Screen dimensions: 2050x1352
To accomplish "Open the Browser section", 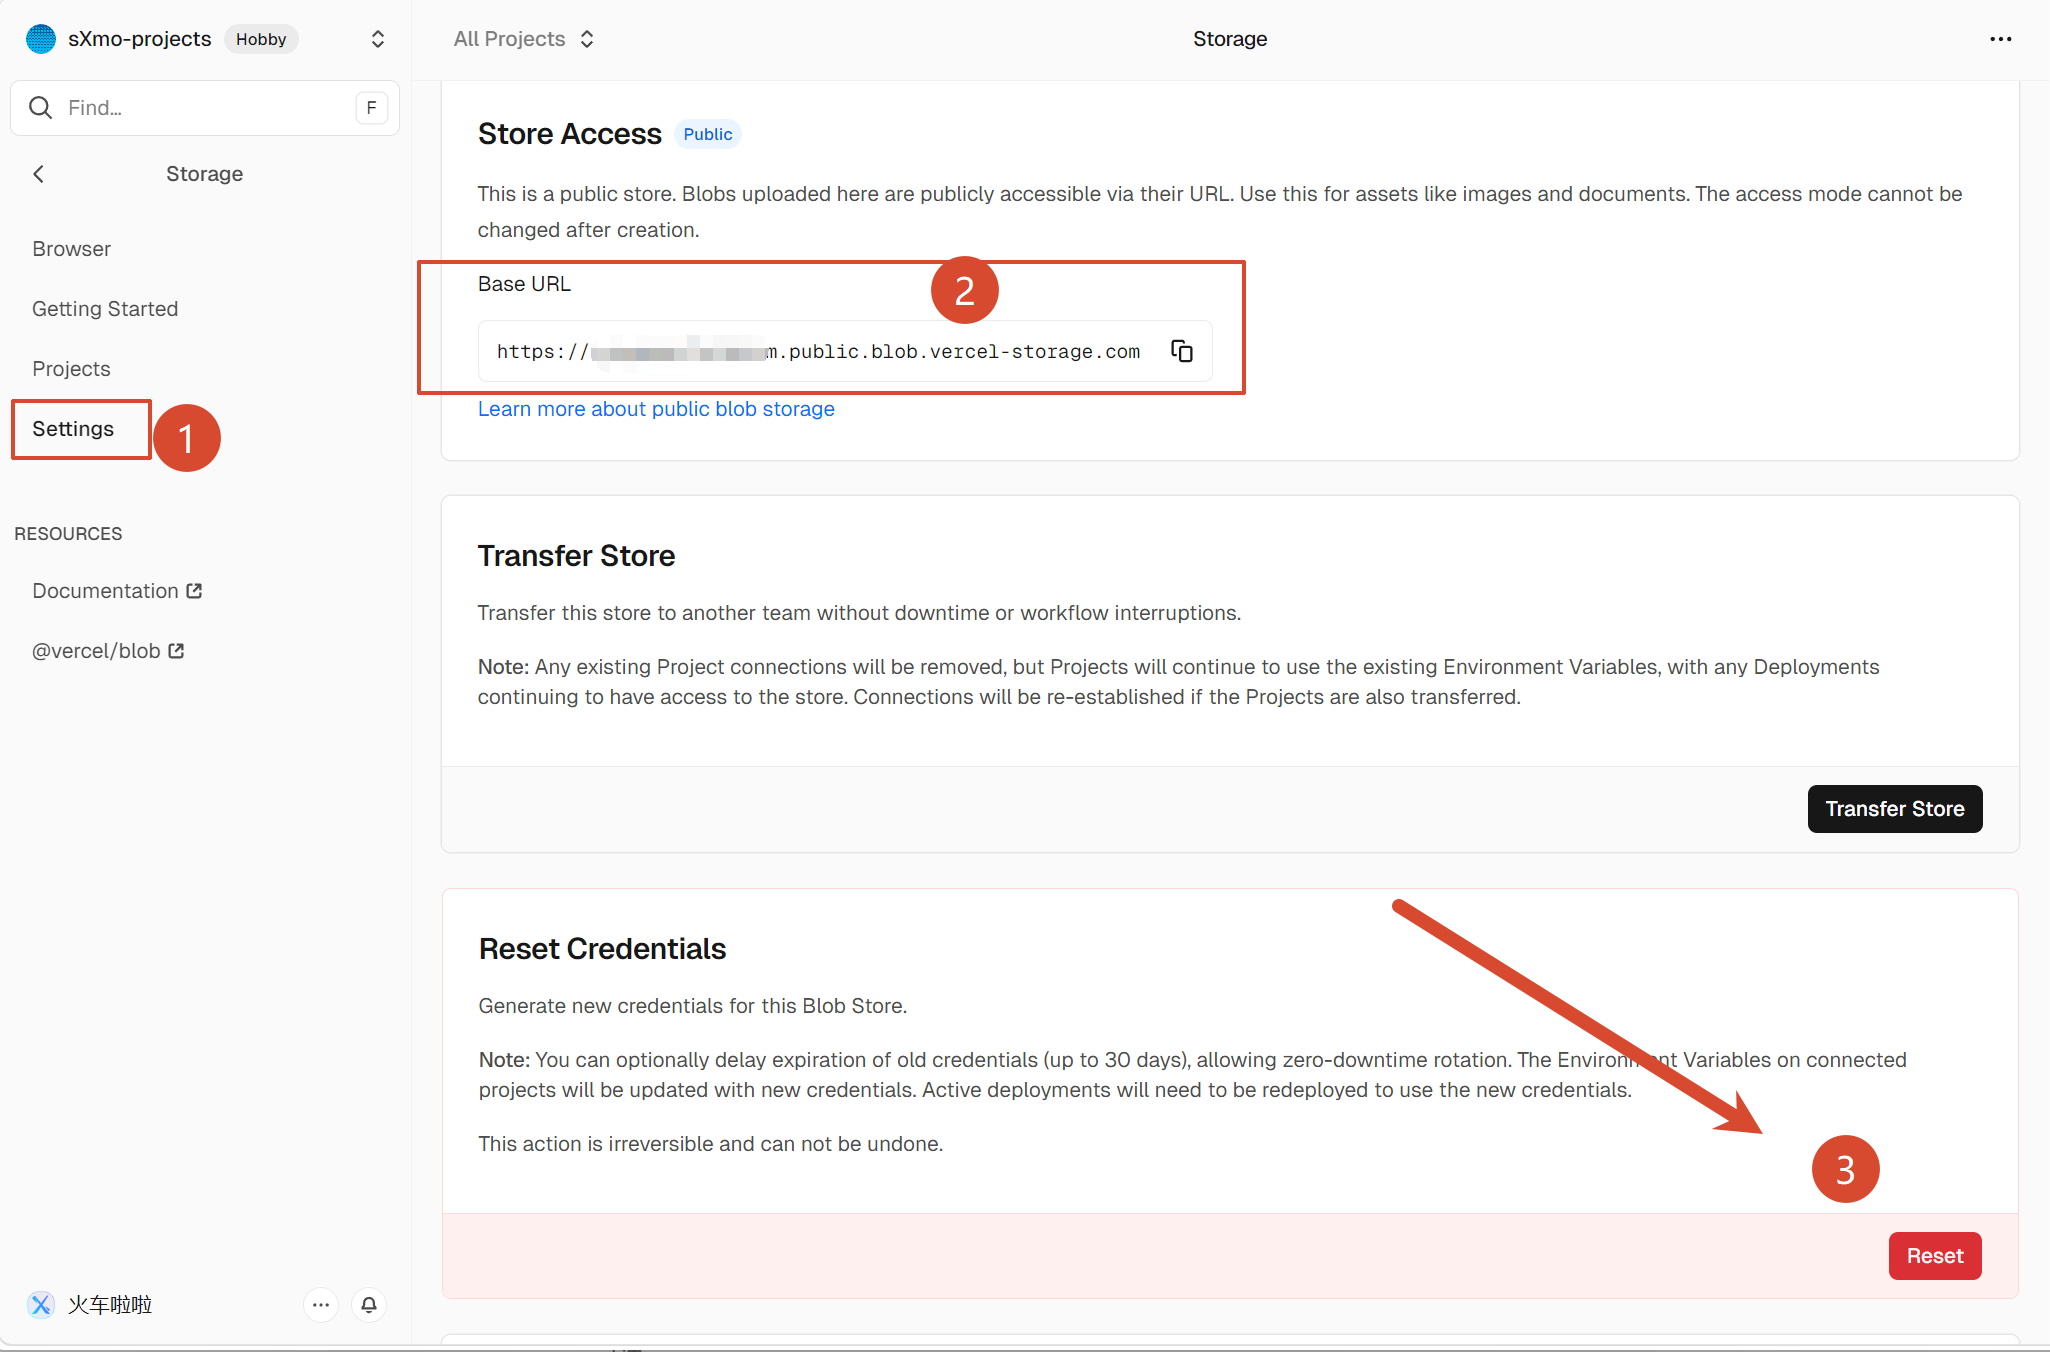I will (x=71, y=249).
